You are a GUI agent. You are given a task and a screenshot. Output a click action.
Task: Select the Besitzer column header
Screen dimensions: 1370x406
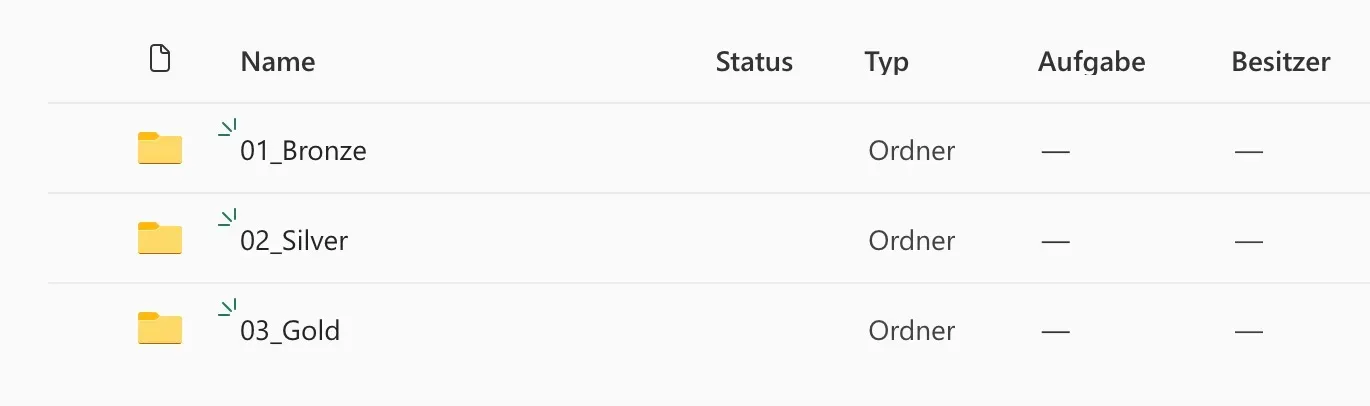pos(1281,62)
